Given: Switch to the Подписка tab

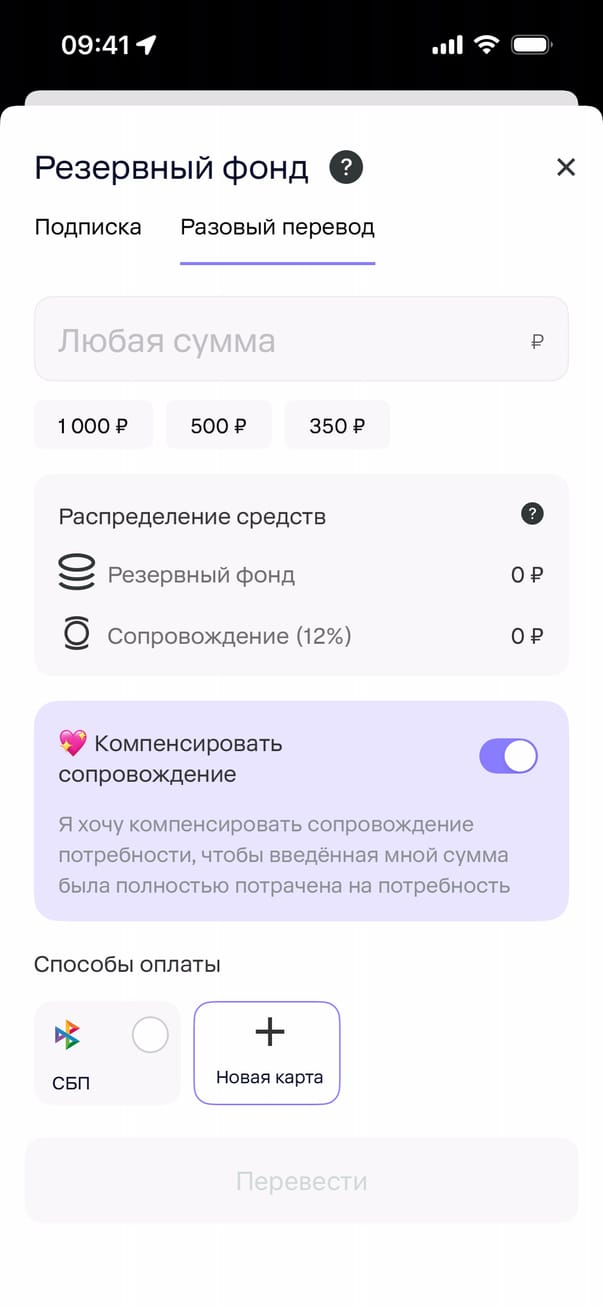Looking at the screenshot, I should click(88, 227).
